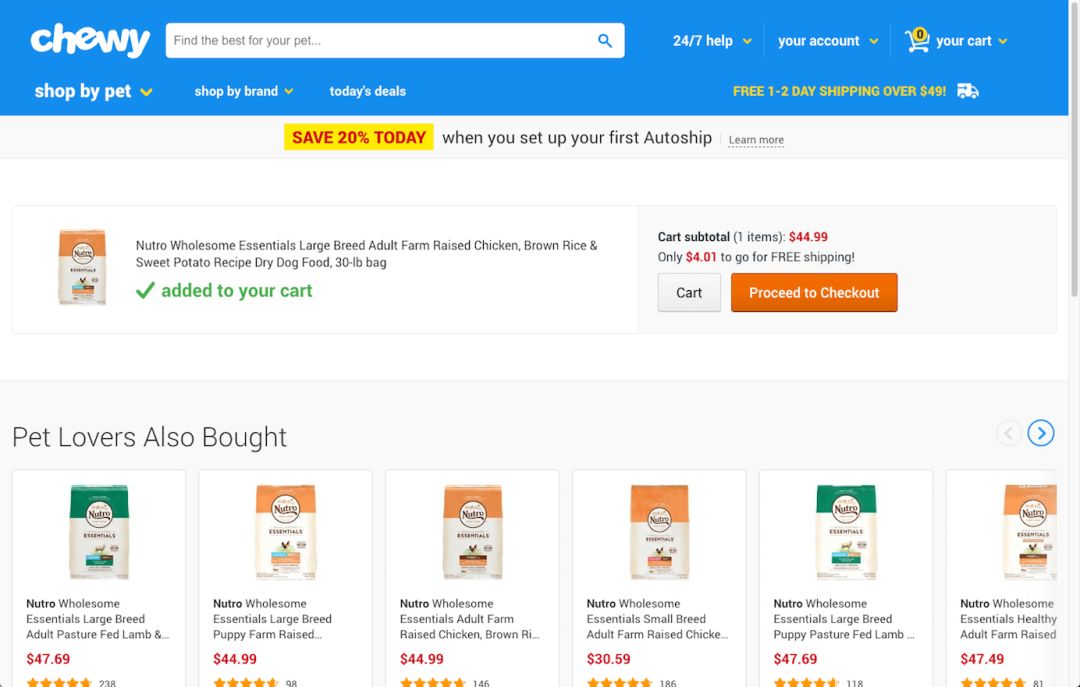
Task: Open the shop by pet menu
Action: [94, 91]
